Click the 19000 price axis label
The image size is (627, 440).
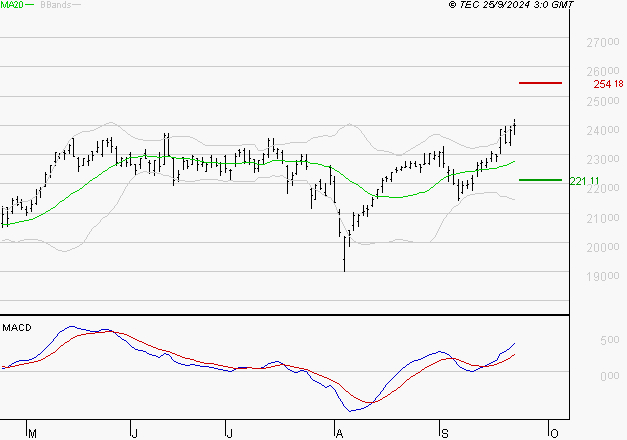click(x=603, y=276)
